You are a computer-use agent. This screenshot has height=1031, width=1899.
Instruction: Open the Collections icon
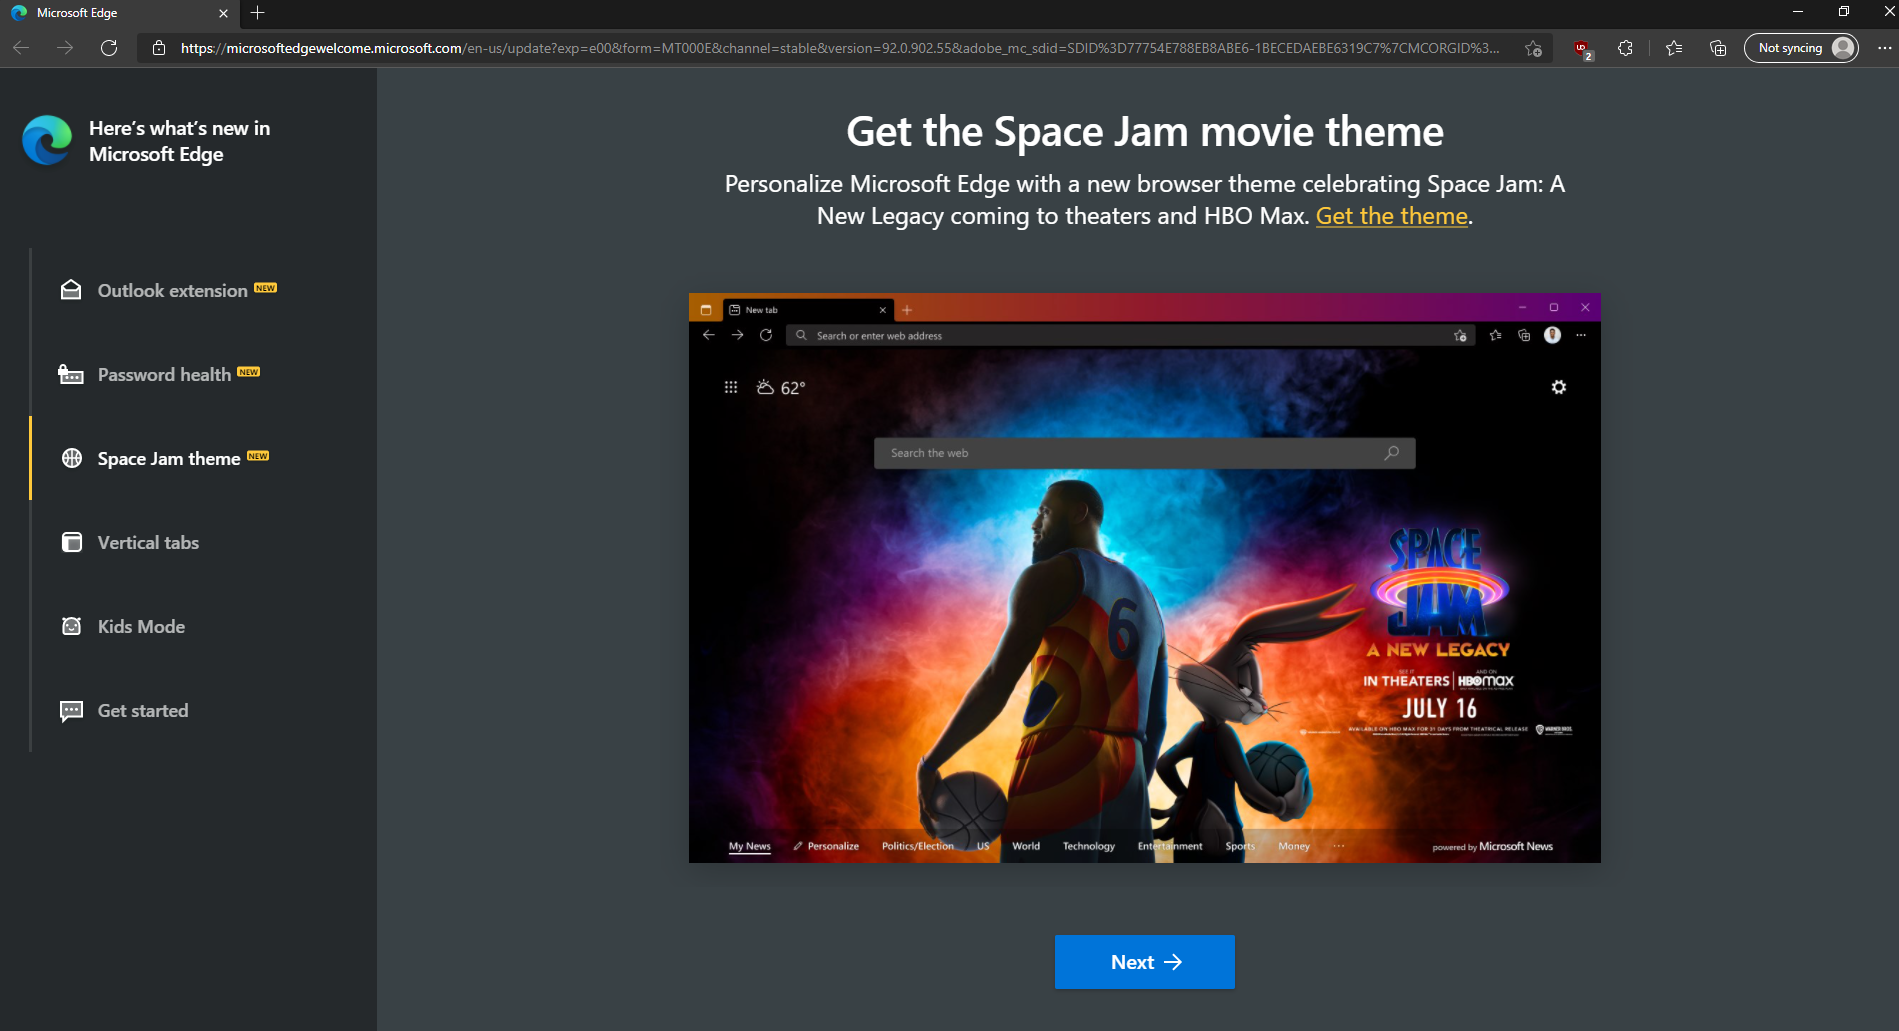pyautogui.click(x=1718, y=48)
